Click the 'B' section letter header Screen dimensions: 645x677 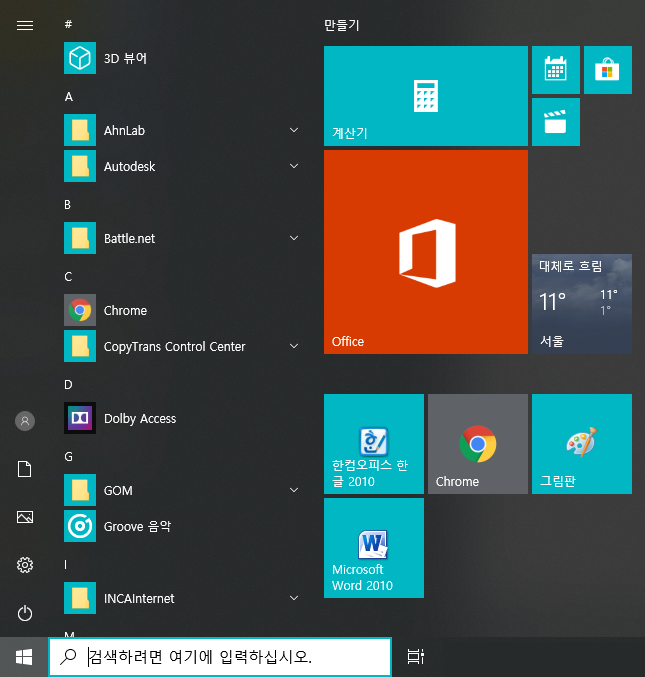pyautogui.click(x=67, y=205)
